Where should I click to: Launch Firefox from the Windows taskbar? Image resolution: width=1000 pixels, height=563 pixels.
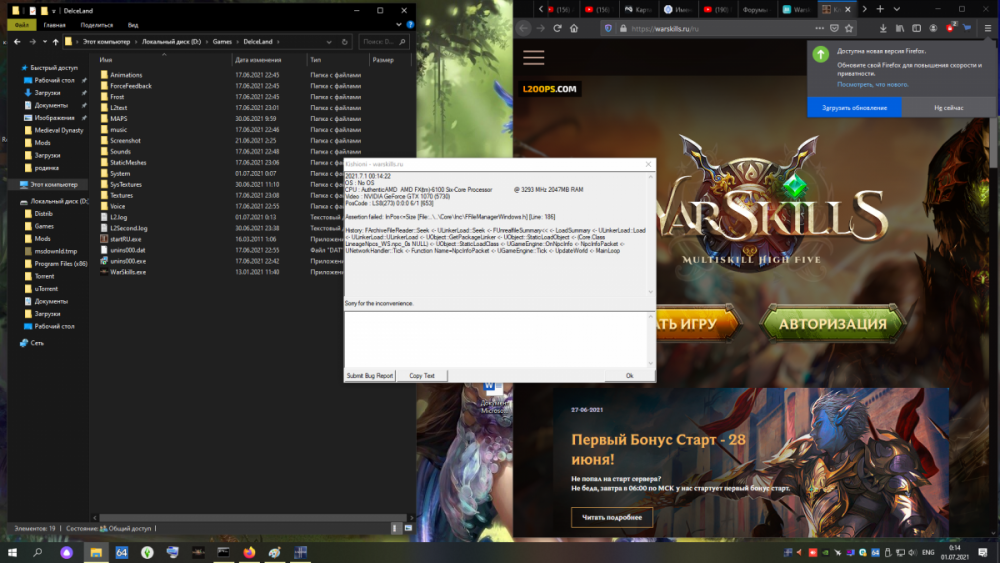click(249, 552)
